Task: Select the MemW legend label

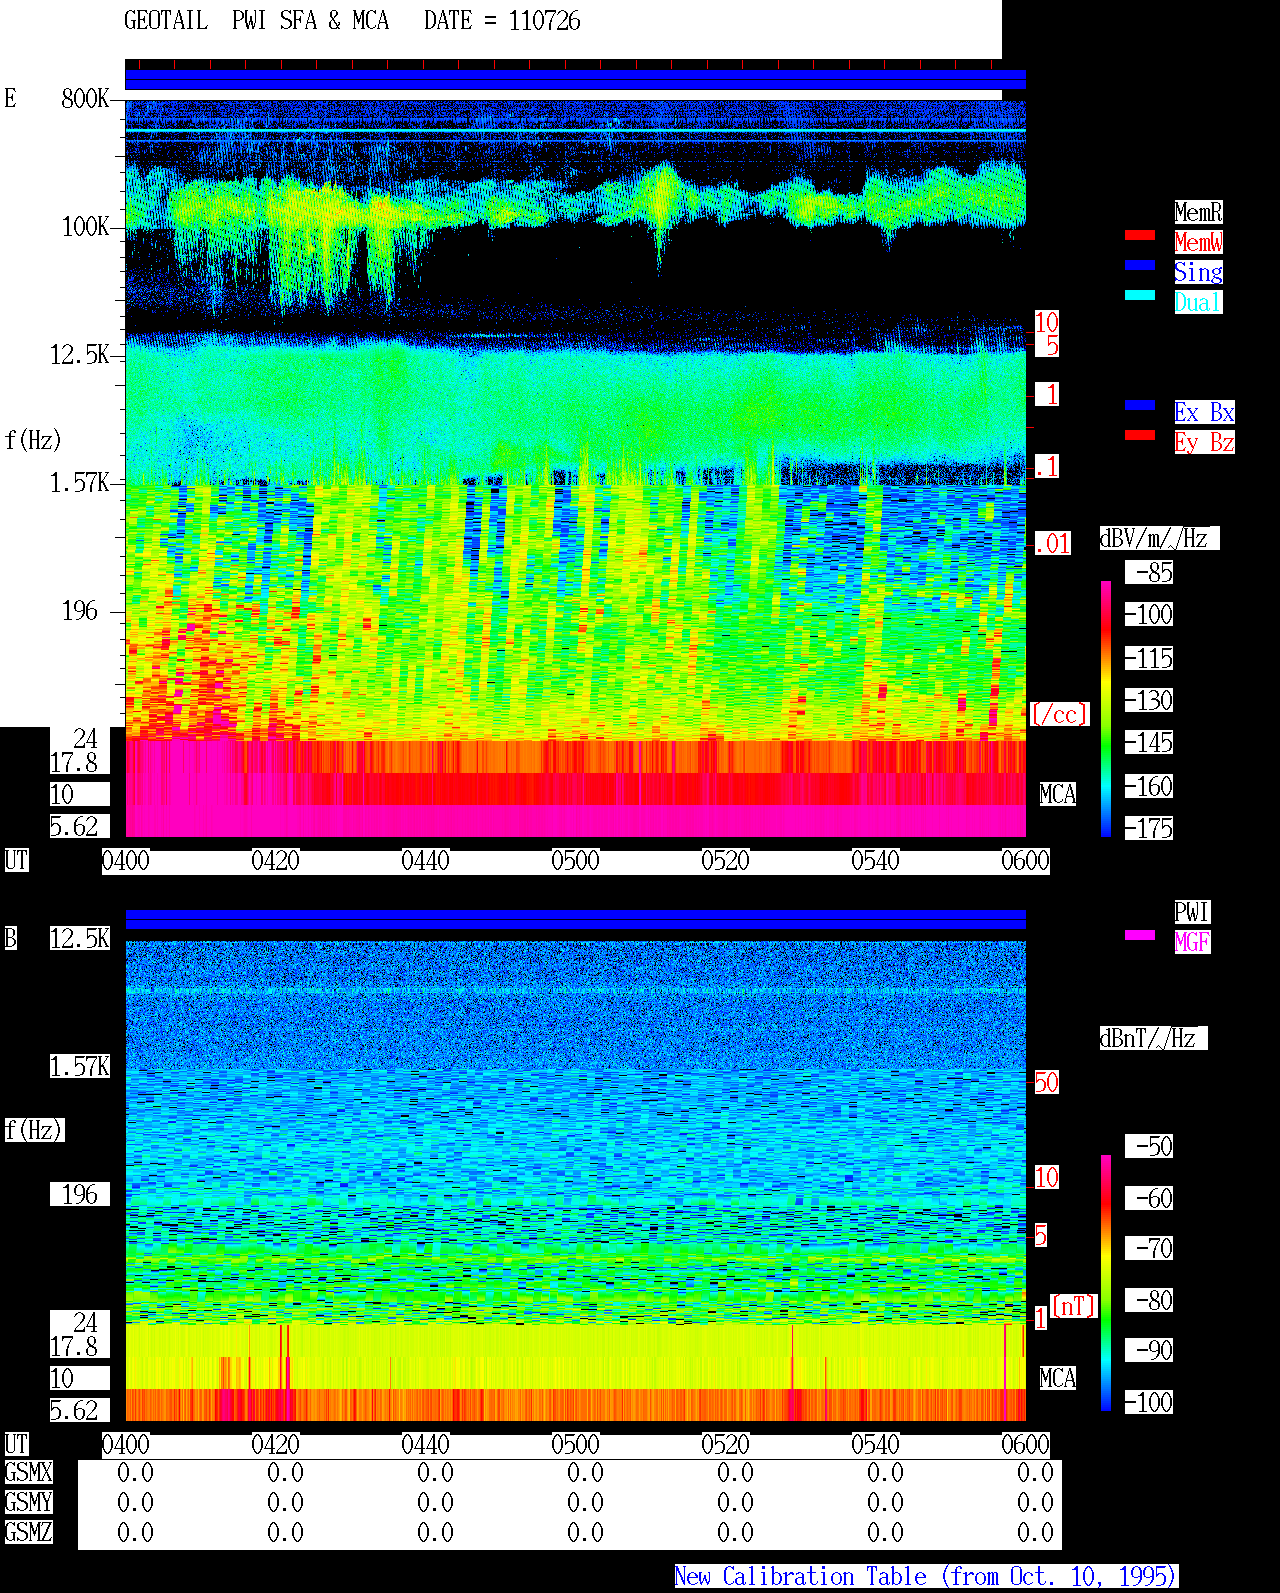Action: 1198,242
